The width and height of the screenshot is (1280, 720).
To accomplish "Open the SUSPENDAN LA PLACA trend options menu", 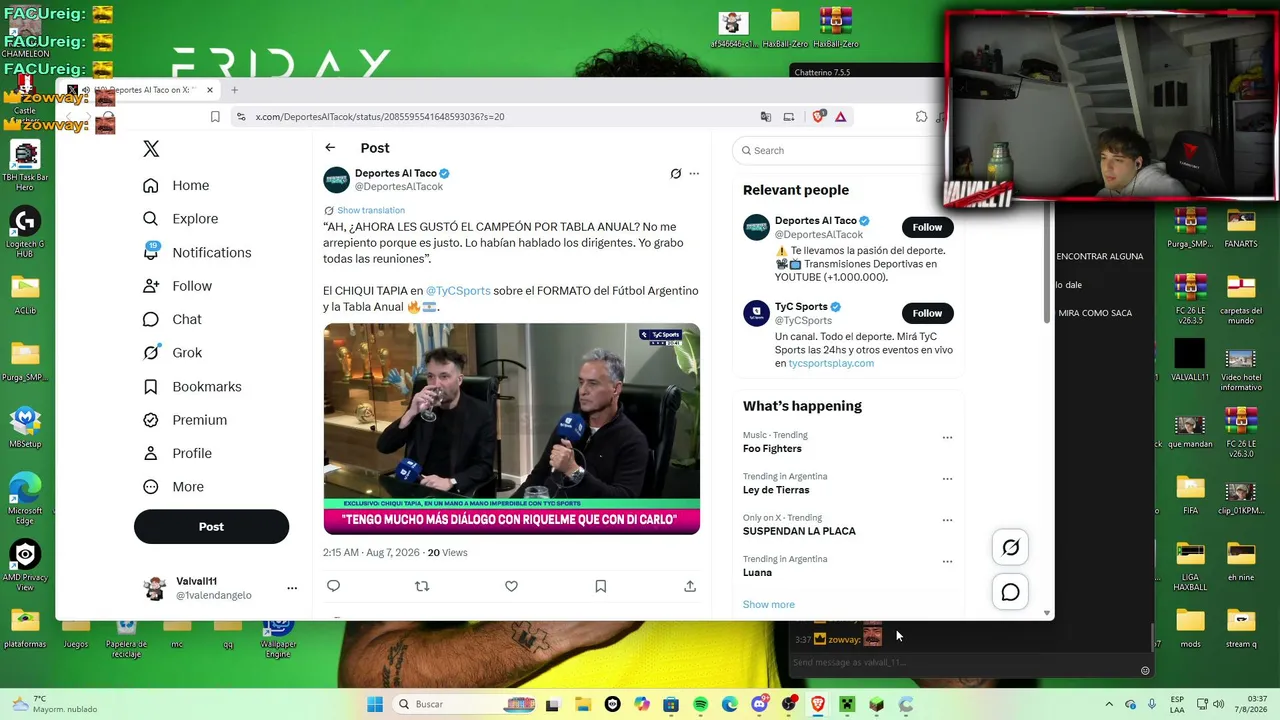I will tap(947, 520).
